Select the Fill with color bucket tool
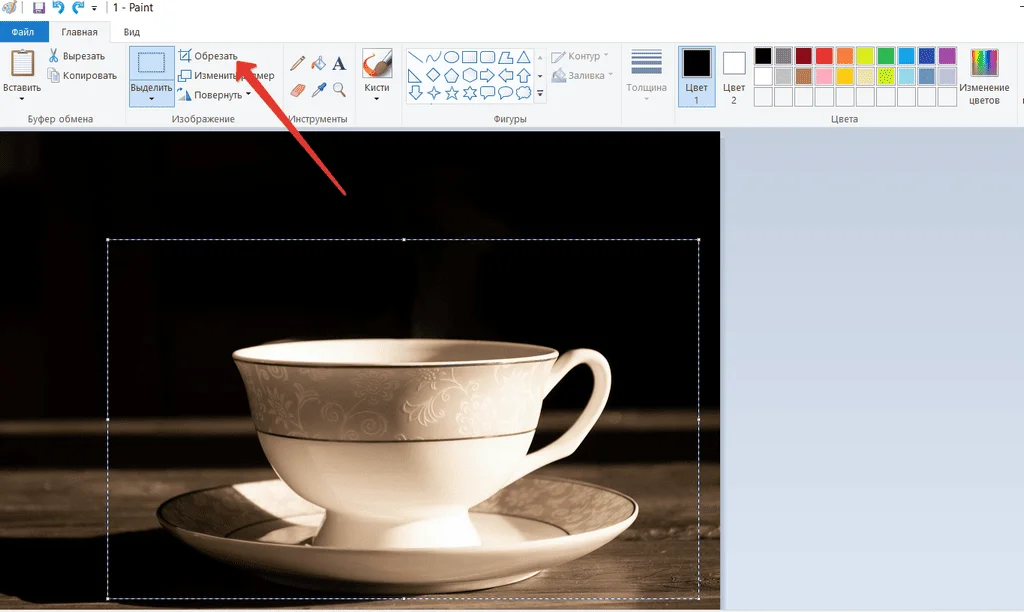The width and height of the screenshot is (1024, 612). coord(318,63)
